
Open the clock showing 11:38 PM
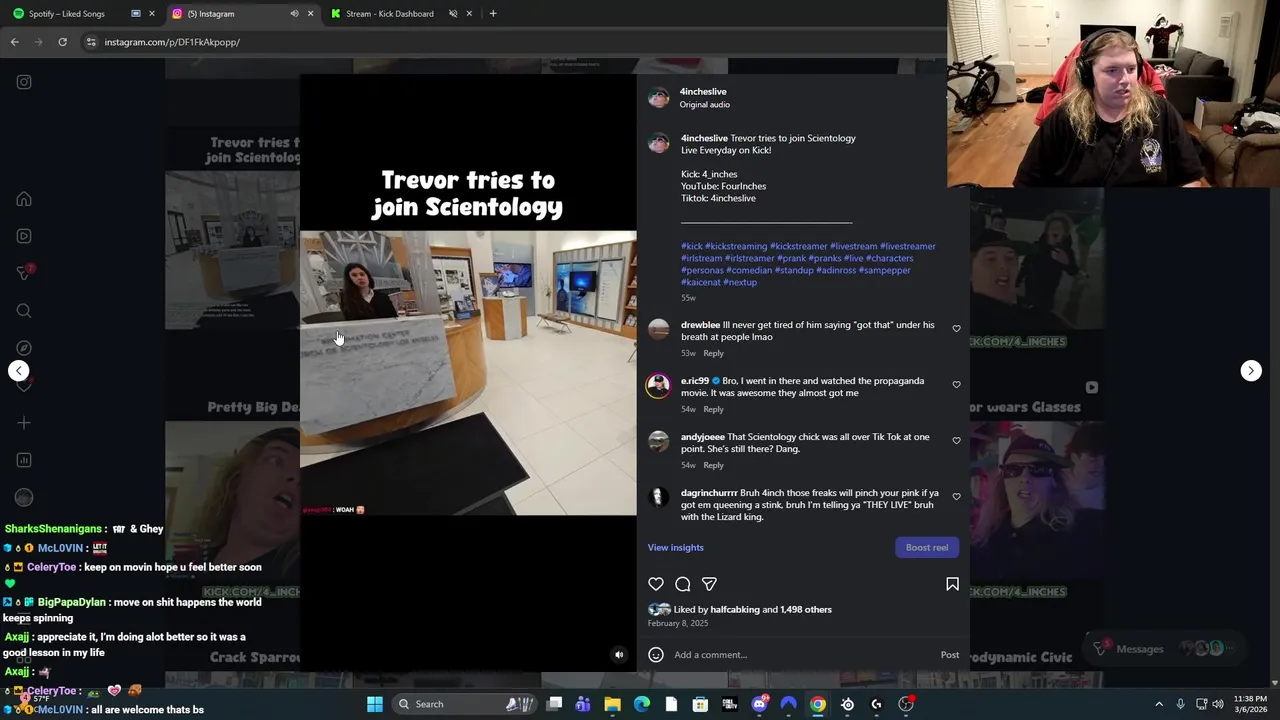pyautogui.click(x=1250, y=704)
